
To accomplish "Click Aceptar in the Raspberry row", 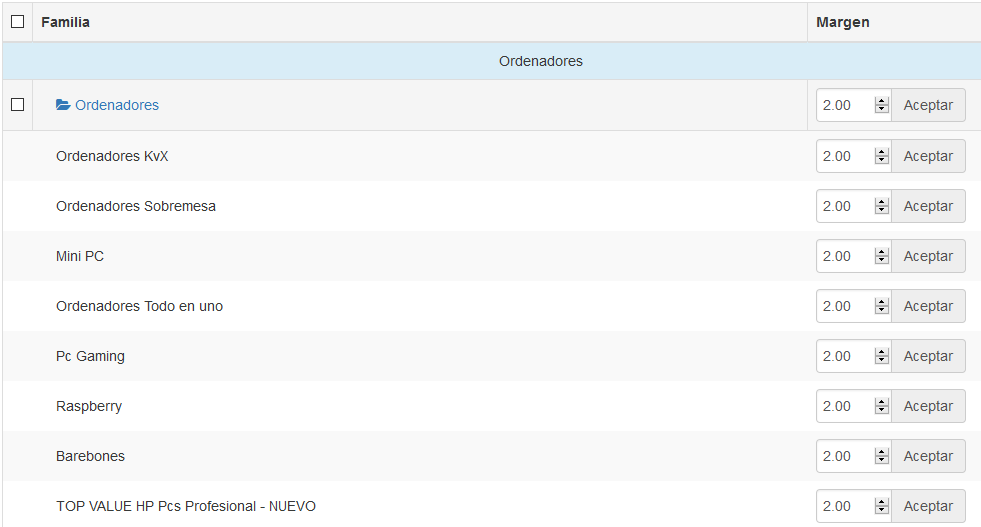I will (x=928, y=406).
